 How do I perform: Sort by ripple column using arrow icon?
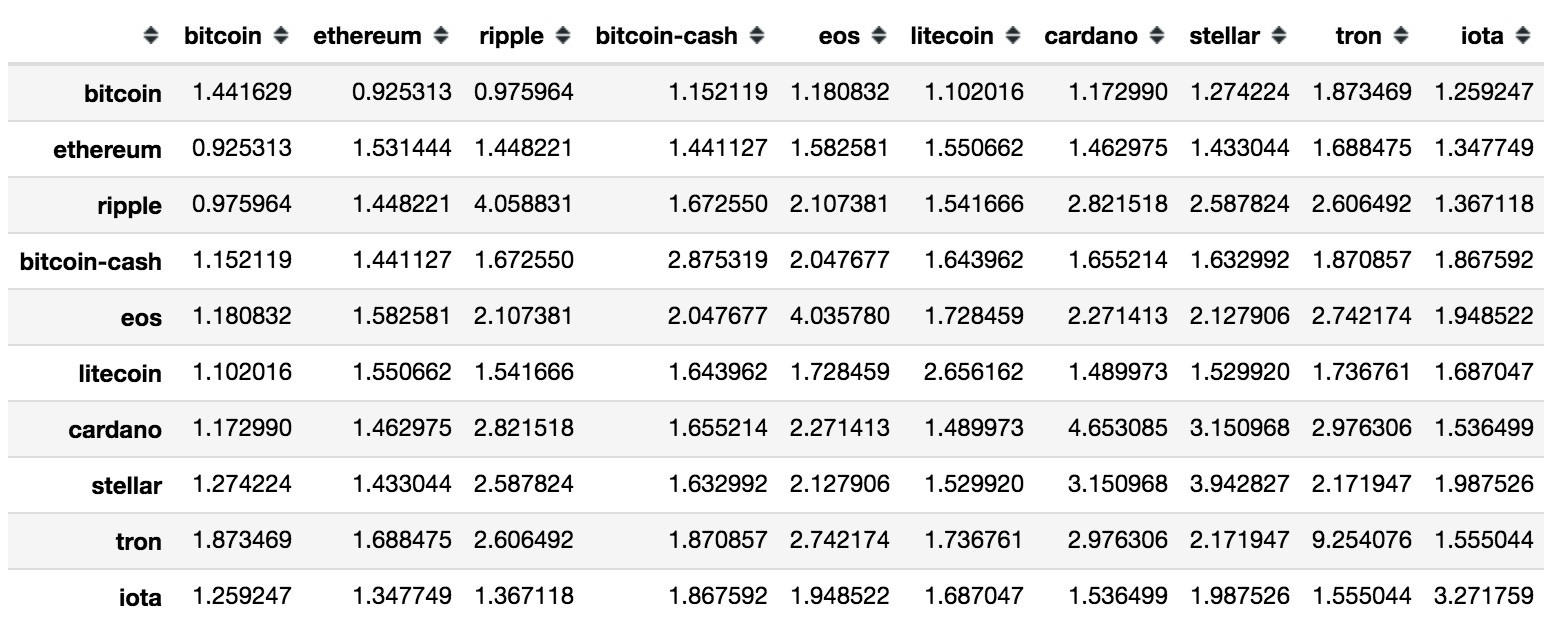[x=563, y=36]
